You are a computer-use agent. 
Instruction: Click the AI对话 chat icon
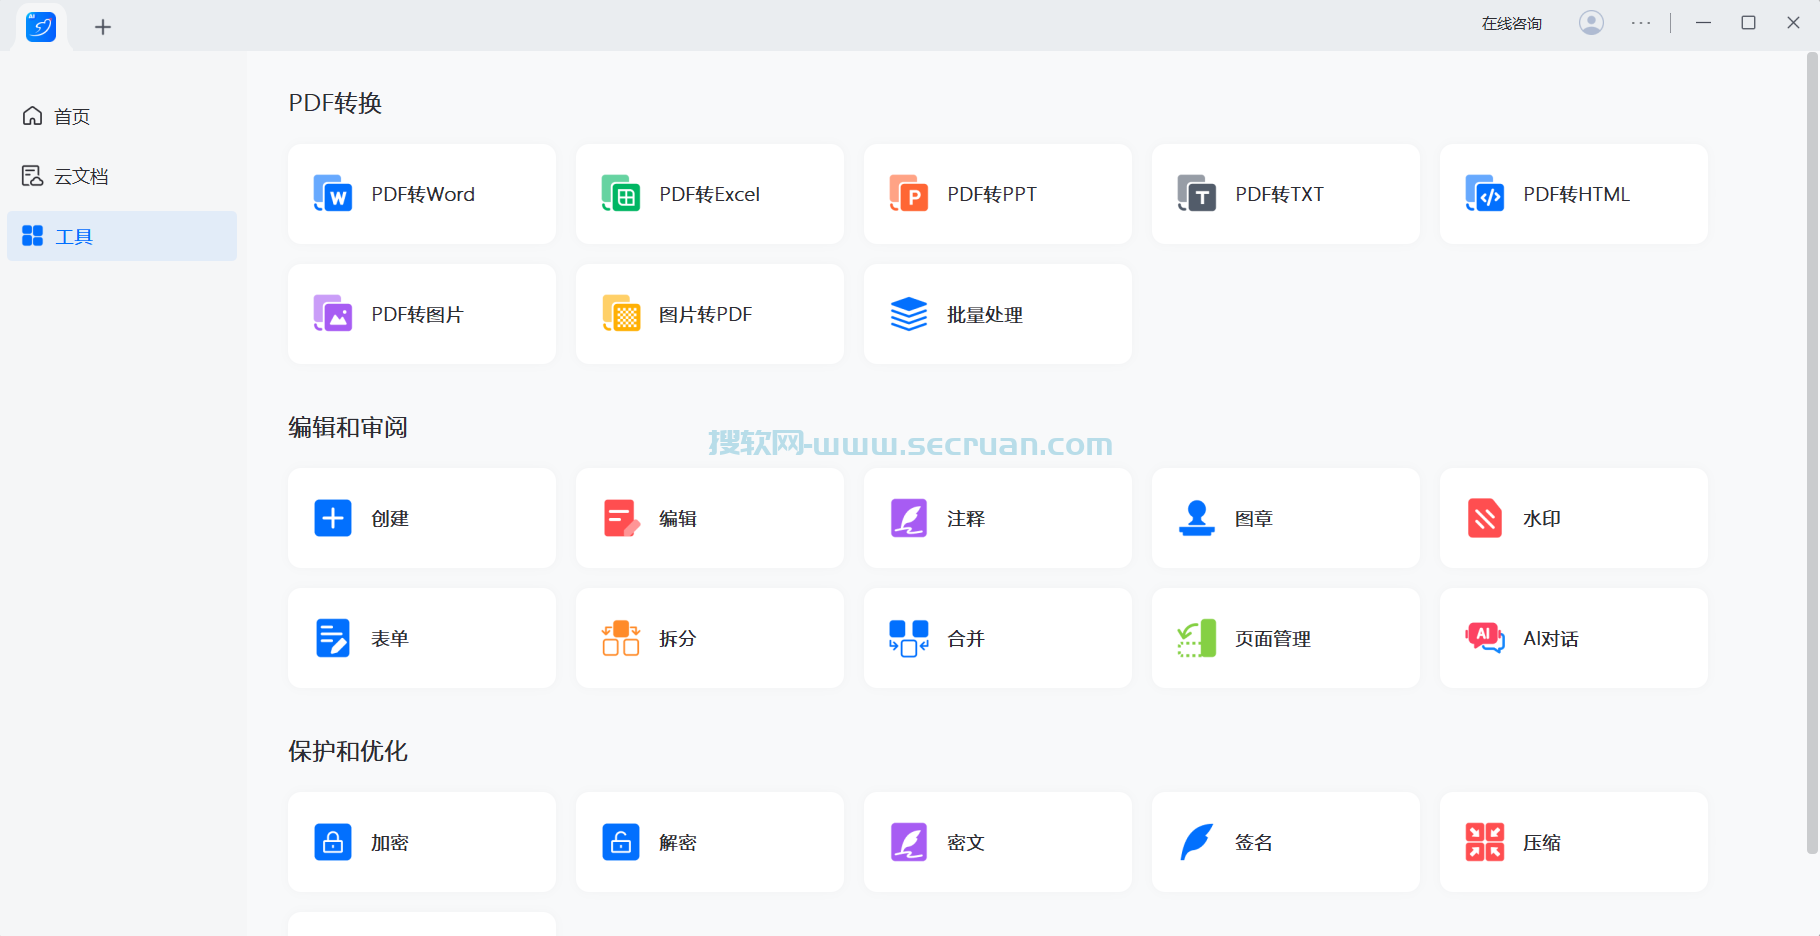coord(1484,638)
